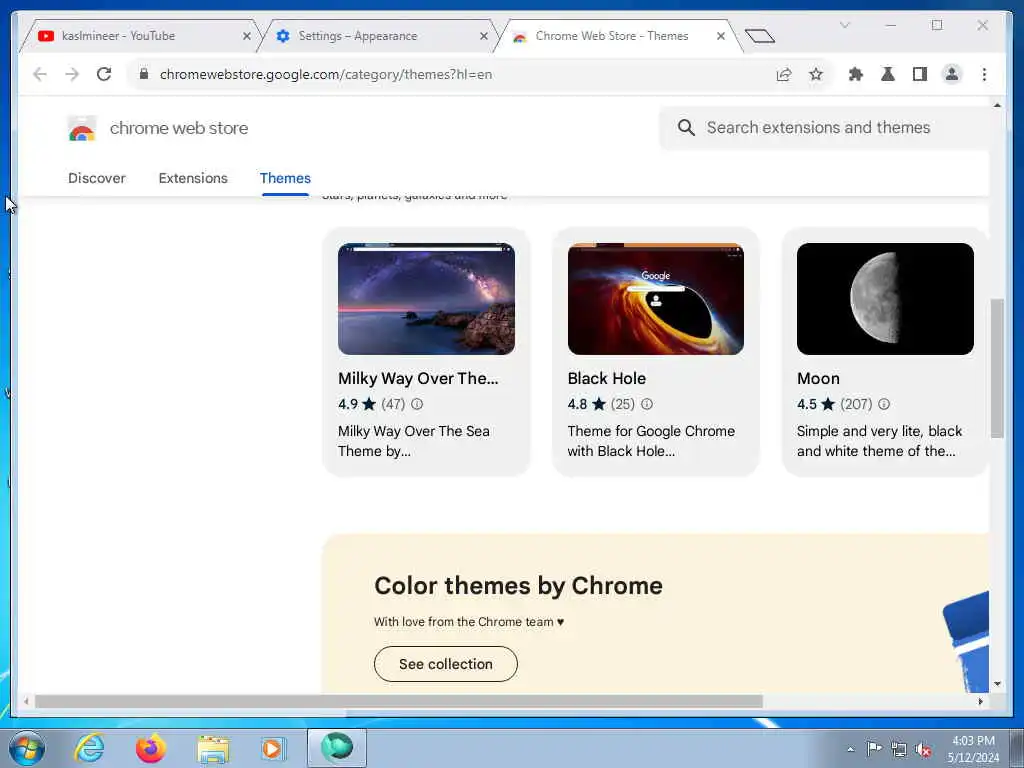Expand the tab search dropdown

pyautogui.click(x=844, y=25)
